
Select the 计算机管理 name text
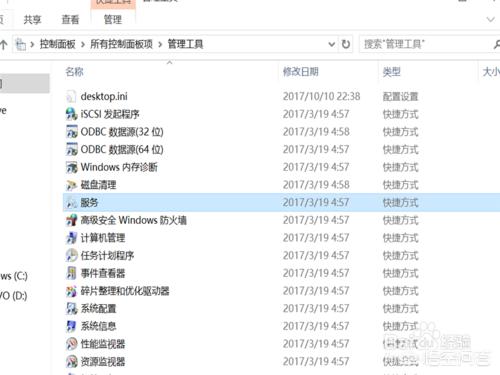pos(103,238)
